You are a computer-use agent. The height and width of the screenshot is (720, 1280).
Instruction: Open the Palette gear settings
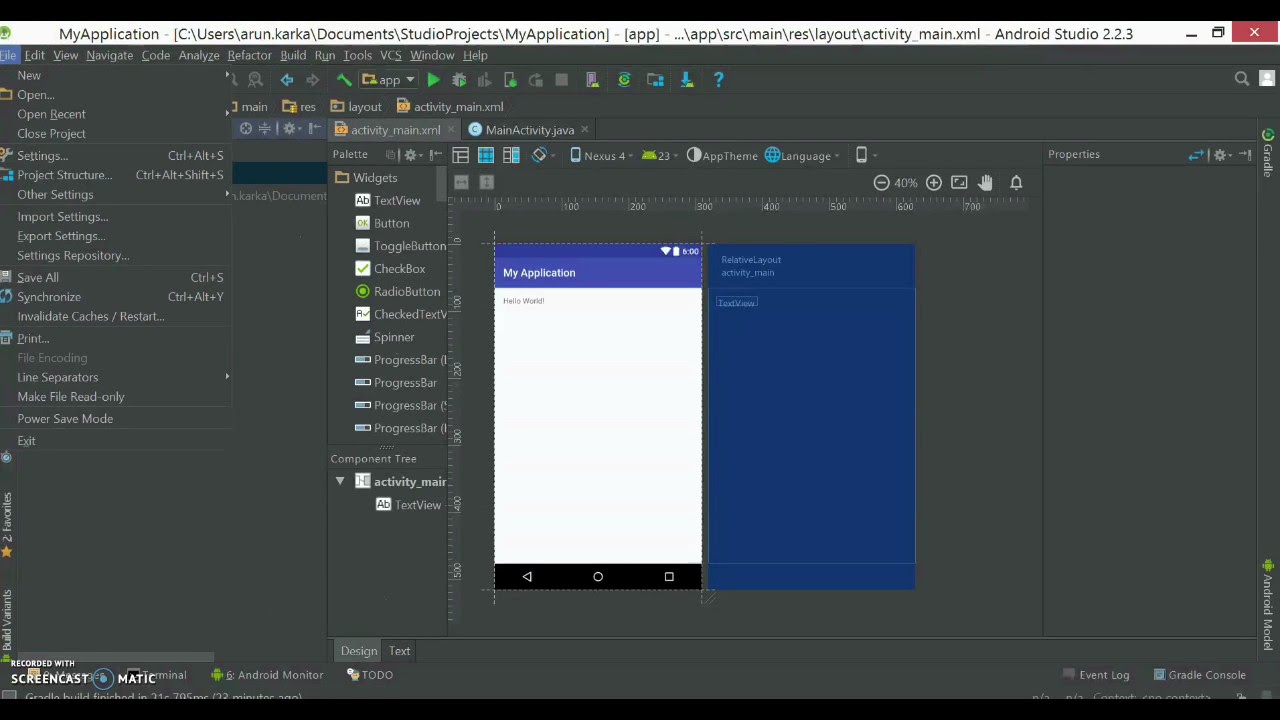click(413, 155)
